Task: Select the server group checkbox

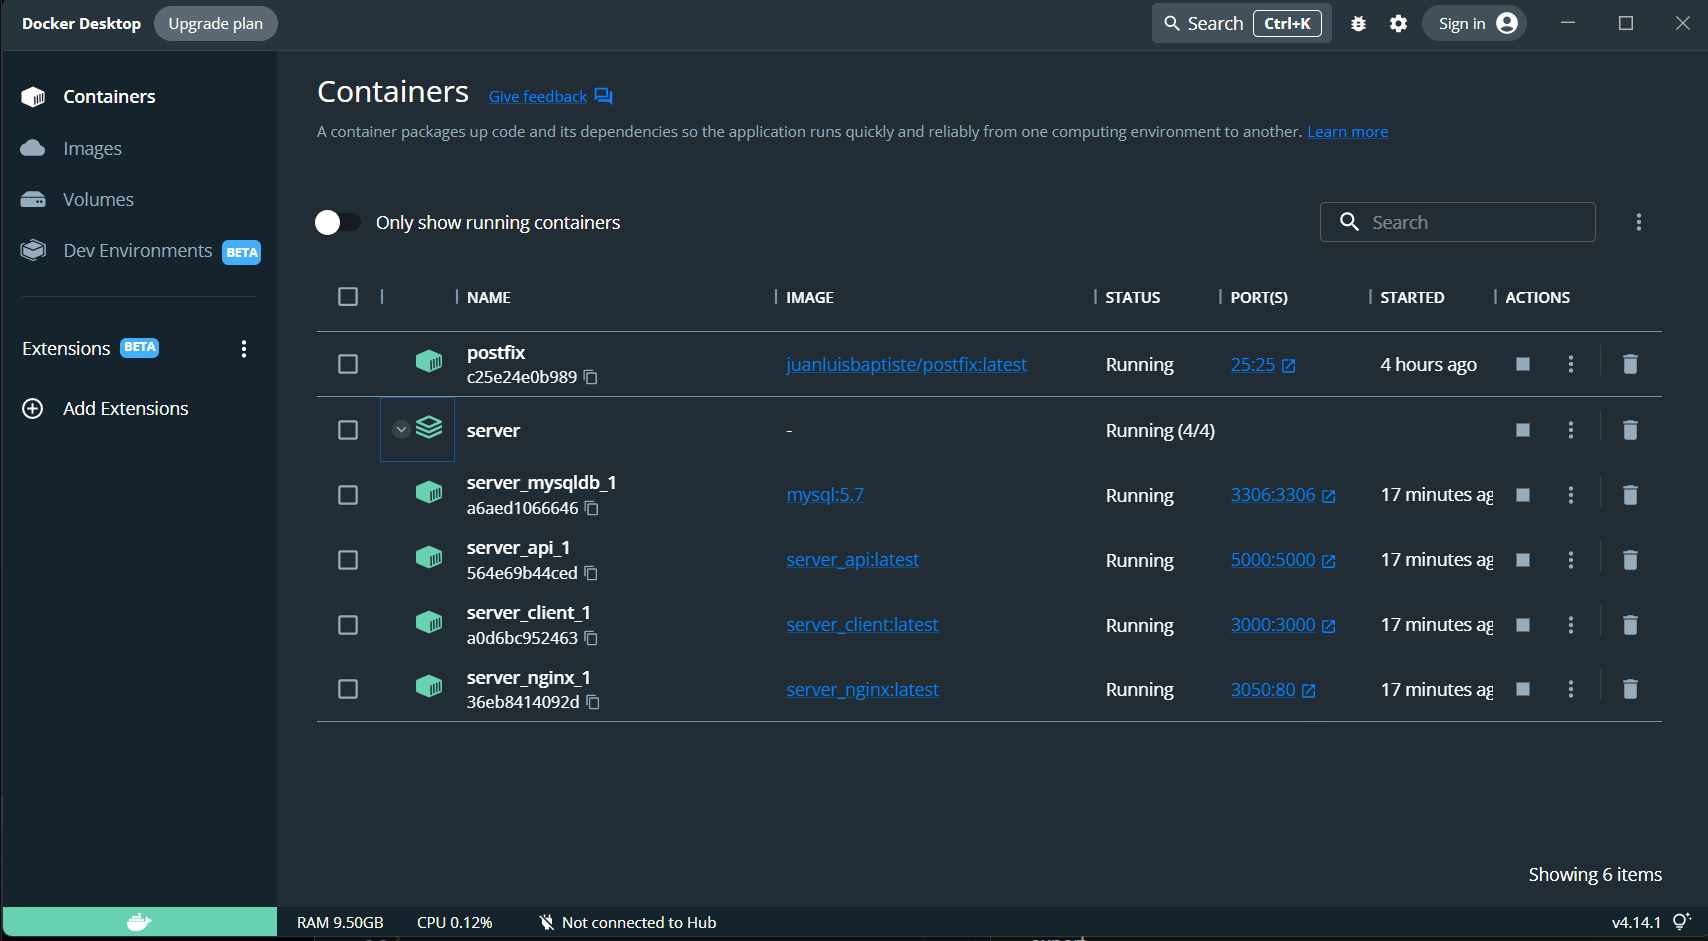Action: coord(348,430)
